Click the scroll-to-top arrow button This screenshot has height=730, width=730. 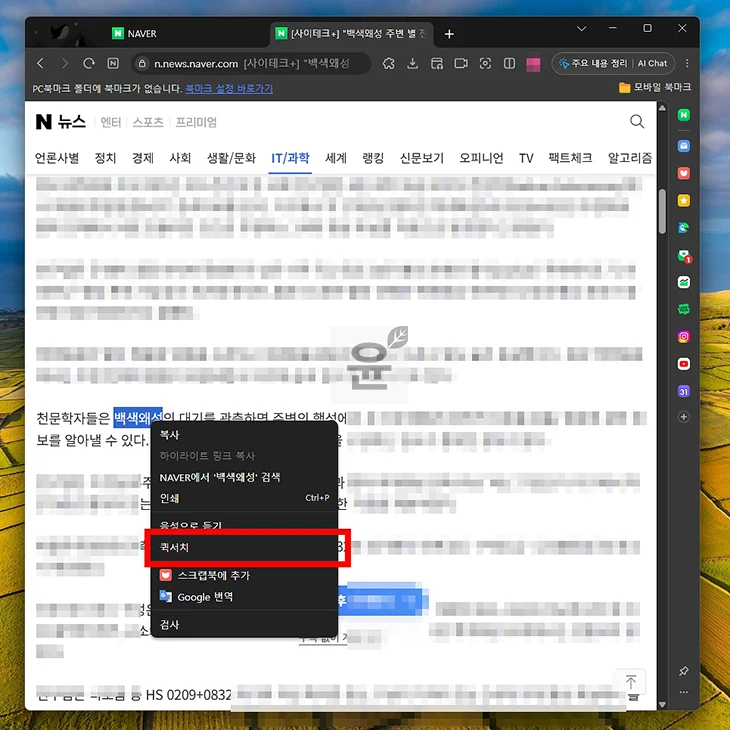click(x=630, y=682)
